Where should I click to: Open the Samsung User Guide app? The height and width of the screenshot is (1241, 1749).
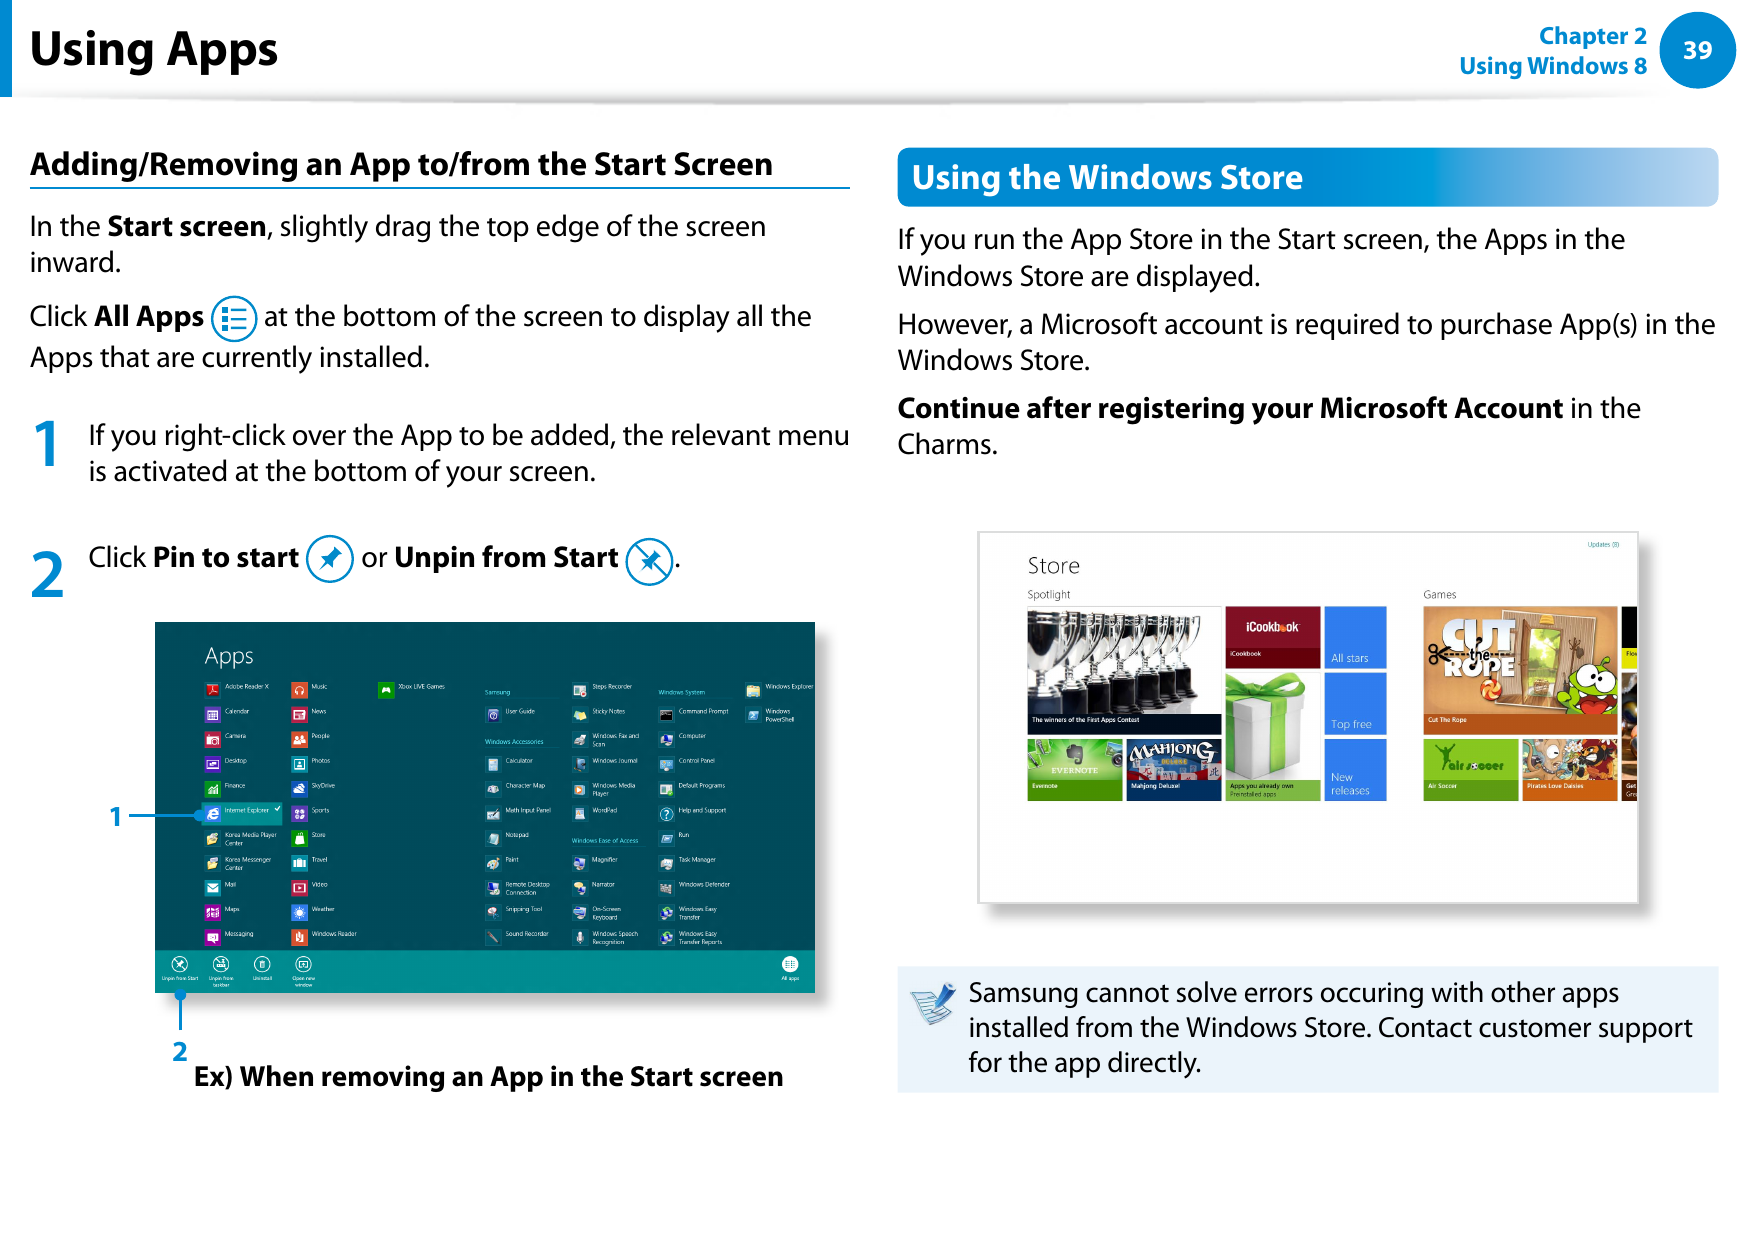click(x=511, y=713)
